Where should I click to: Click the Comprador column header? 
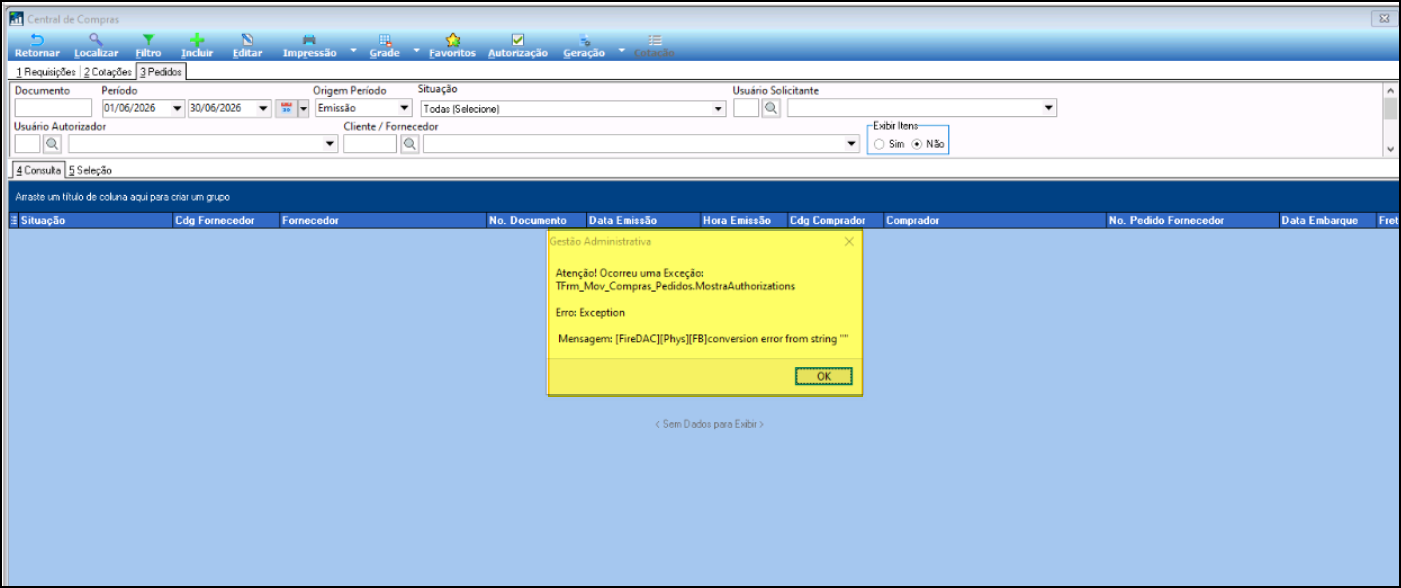click(994, 220)
